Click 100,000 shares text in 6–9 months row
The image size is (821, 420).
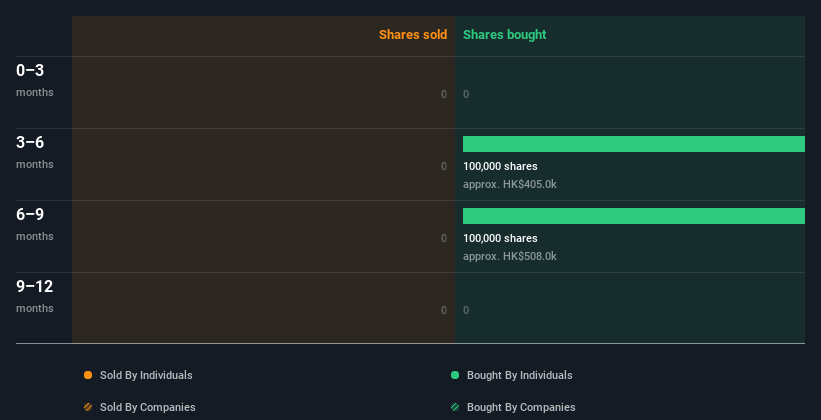[500, 238]
